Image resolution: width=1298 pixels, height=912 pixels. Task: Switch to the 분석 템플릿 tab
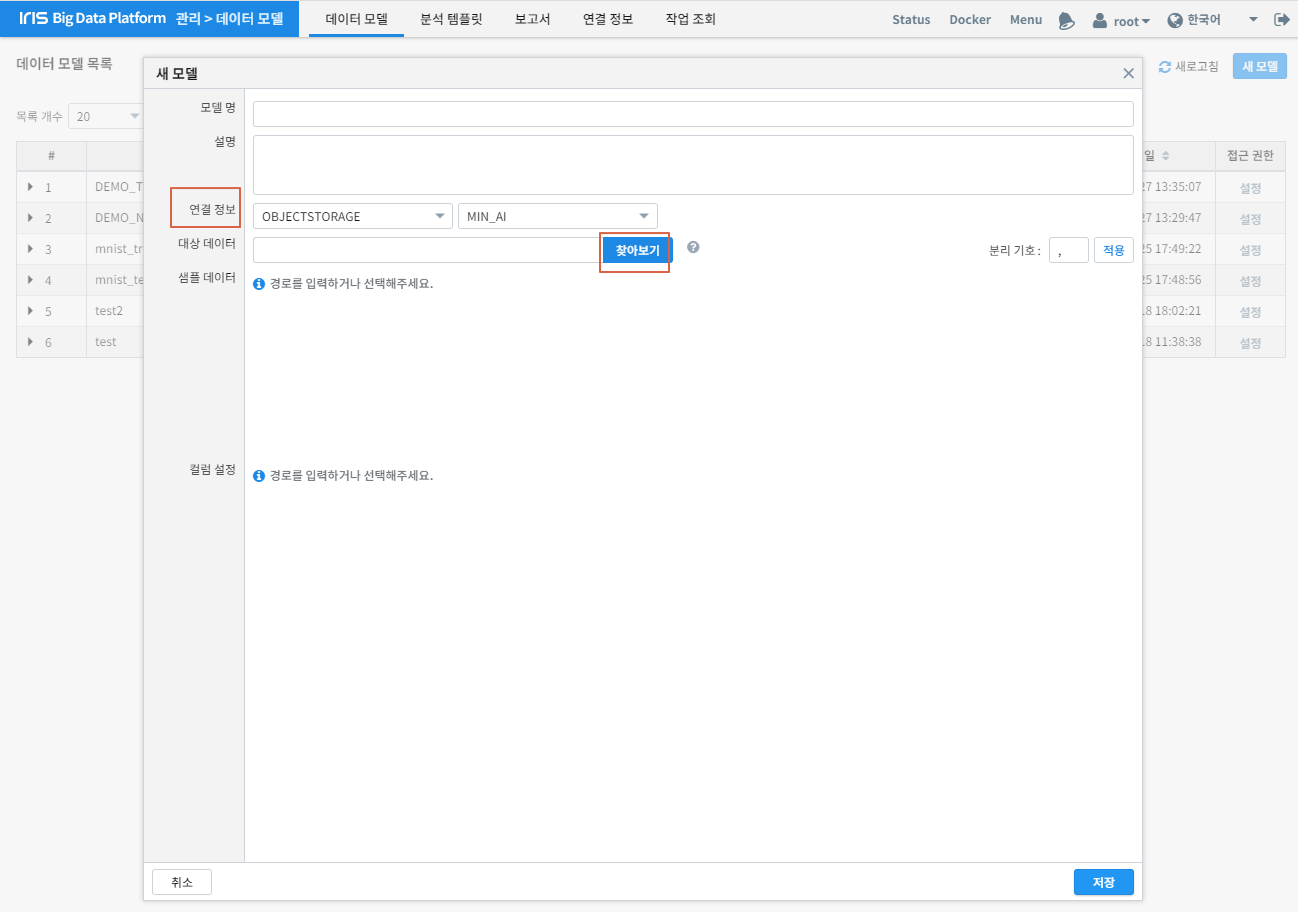[451, 19]
